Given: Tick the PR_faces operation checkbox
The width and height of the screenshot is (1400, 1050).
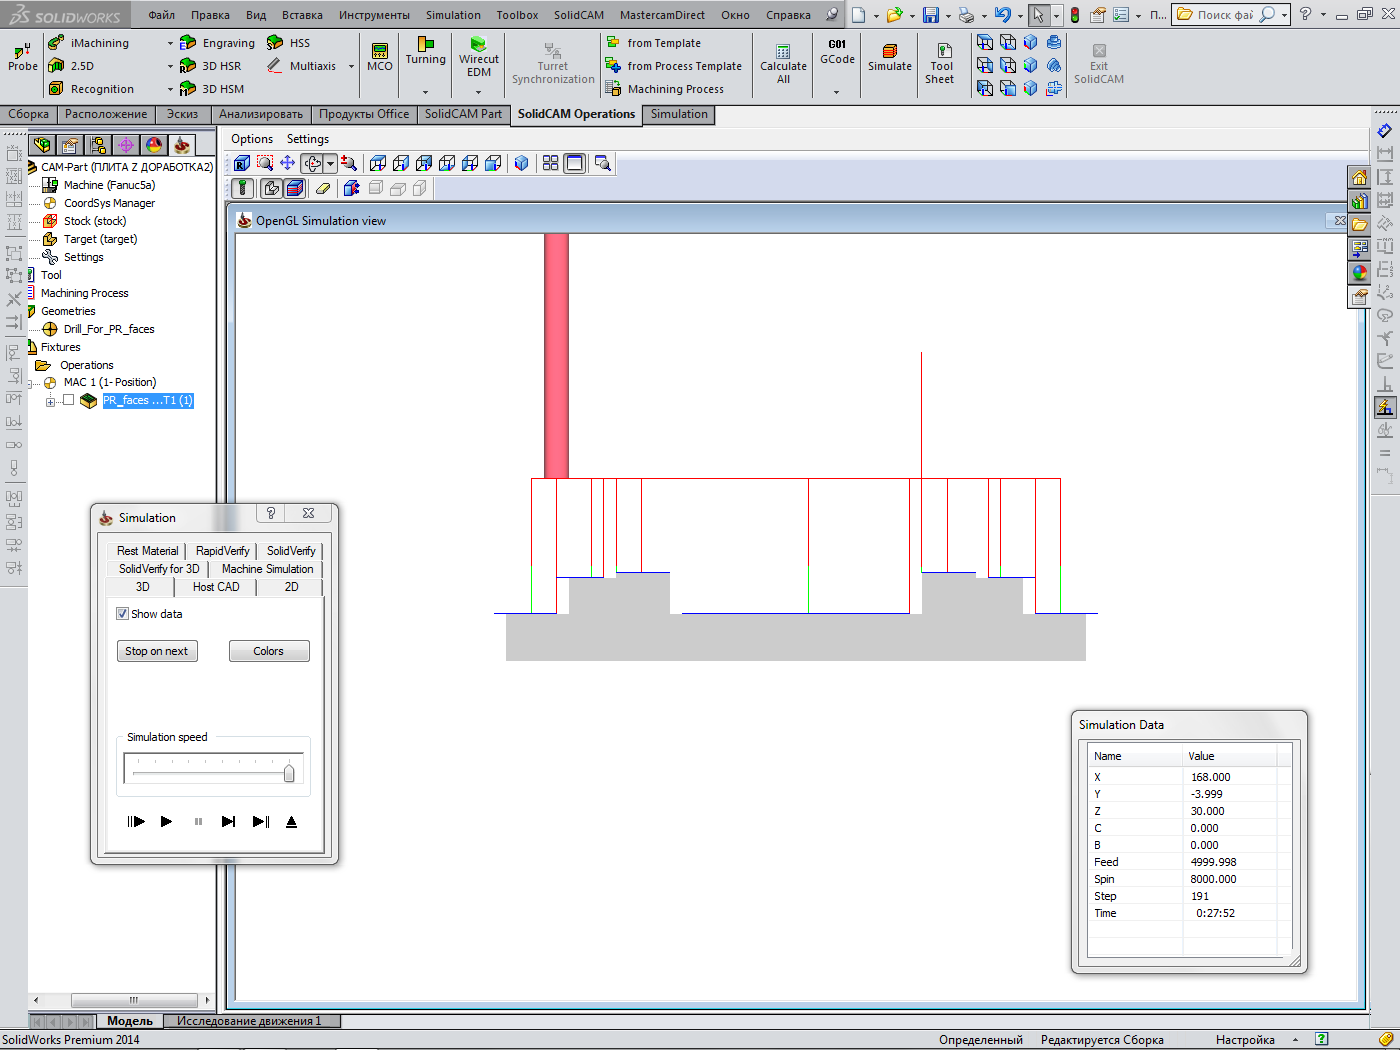Looking at the screenshot, I should (x=68, y=400).
